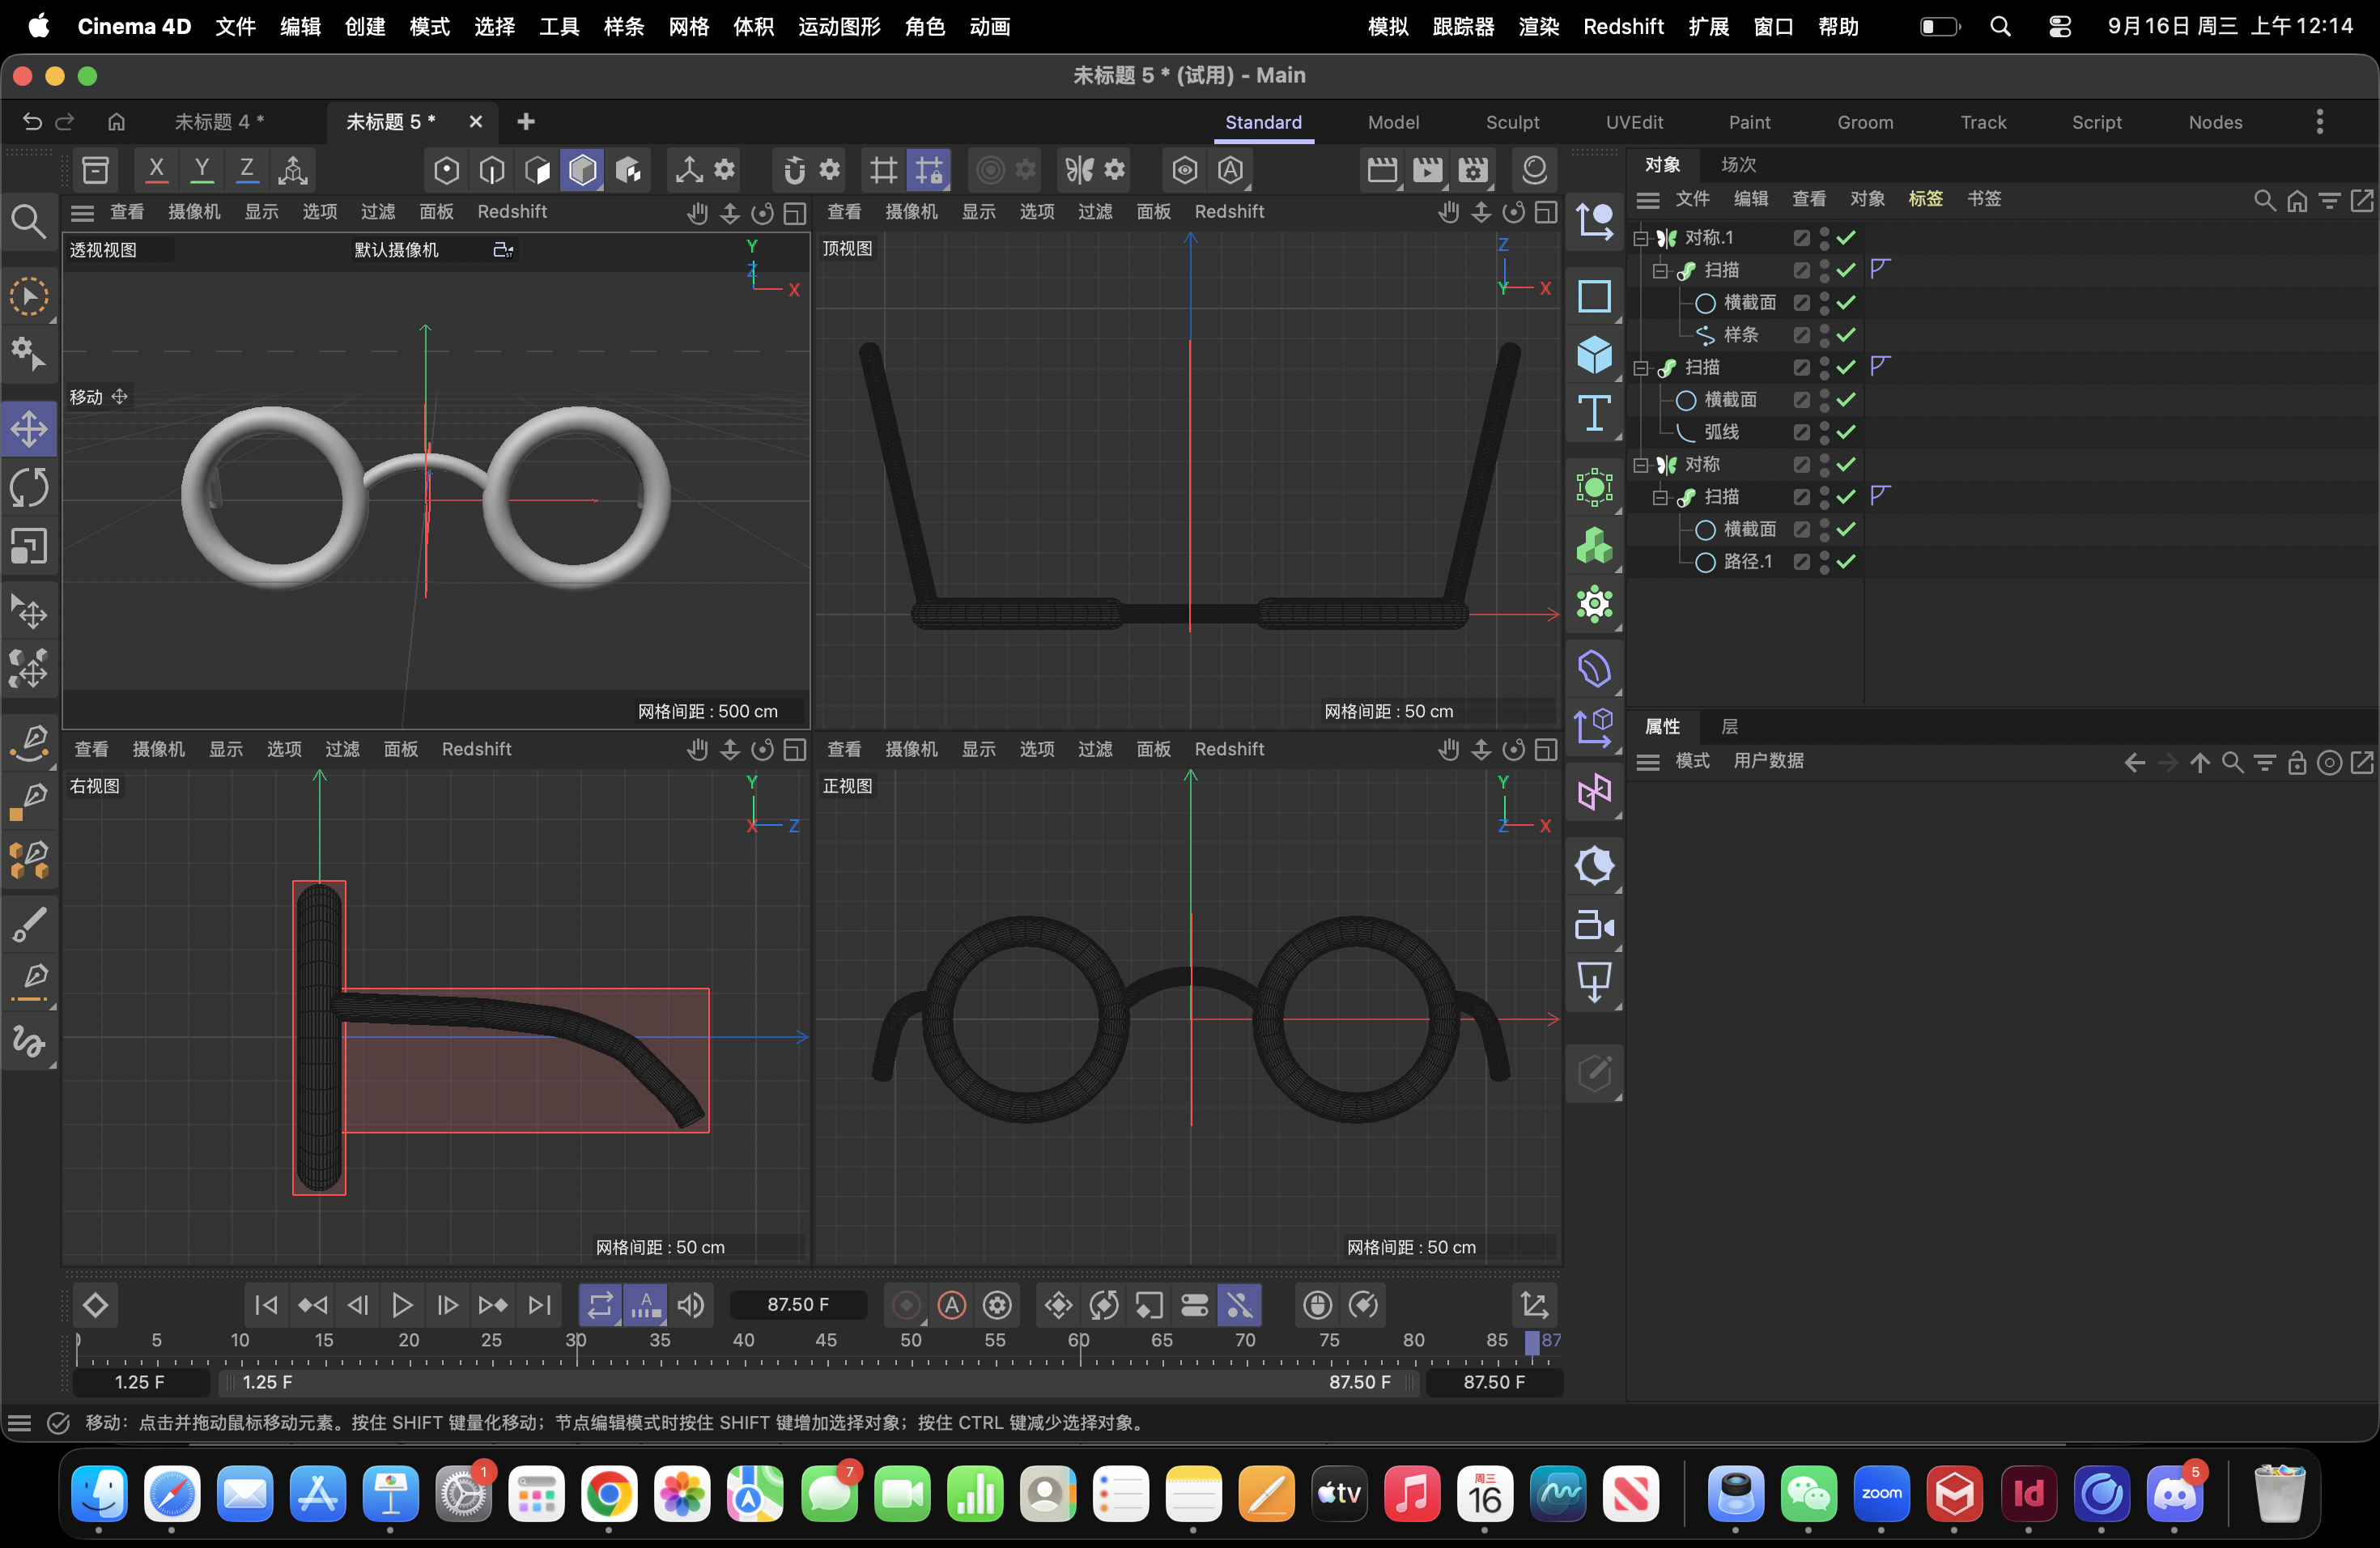Open WeChat from the dock
The width and height of the screenshot is (2380, 1548).
1808,1494
